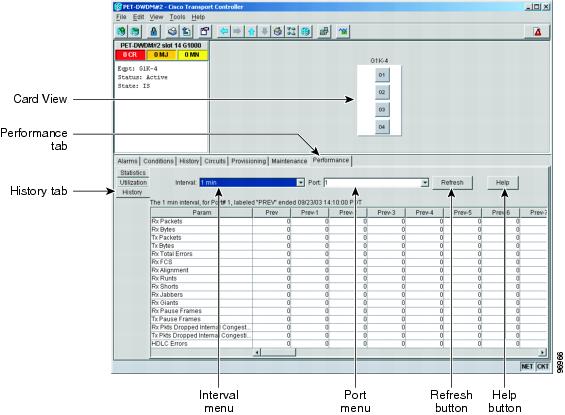Image resolution: width=565 pixels, height=415 pixels.
Task: Click the Help button next to Refresh
Action: pos(503,183)
